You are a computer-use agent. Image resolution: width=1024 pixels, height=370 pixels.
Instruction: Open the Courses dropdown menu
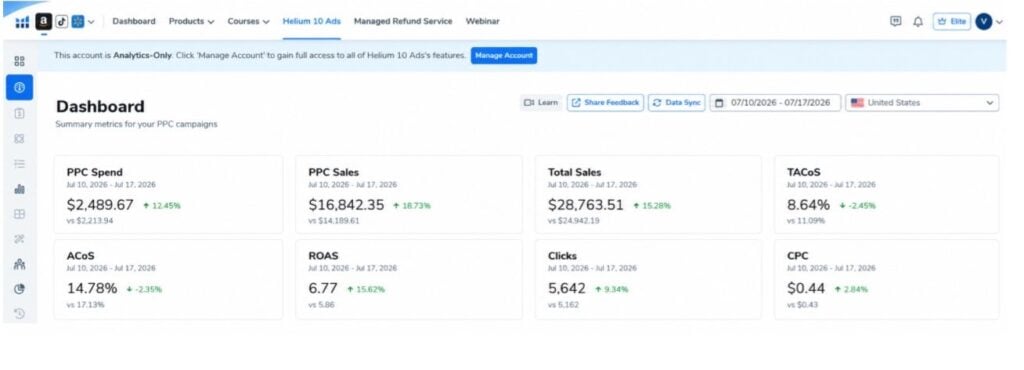248,22
